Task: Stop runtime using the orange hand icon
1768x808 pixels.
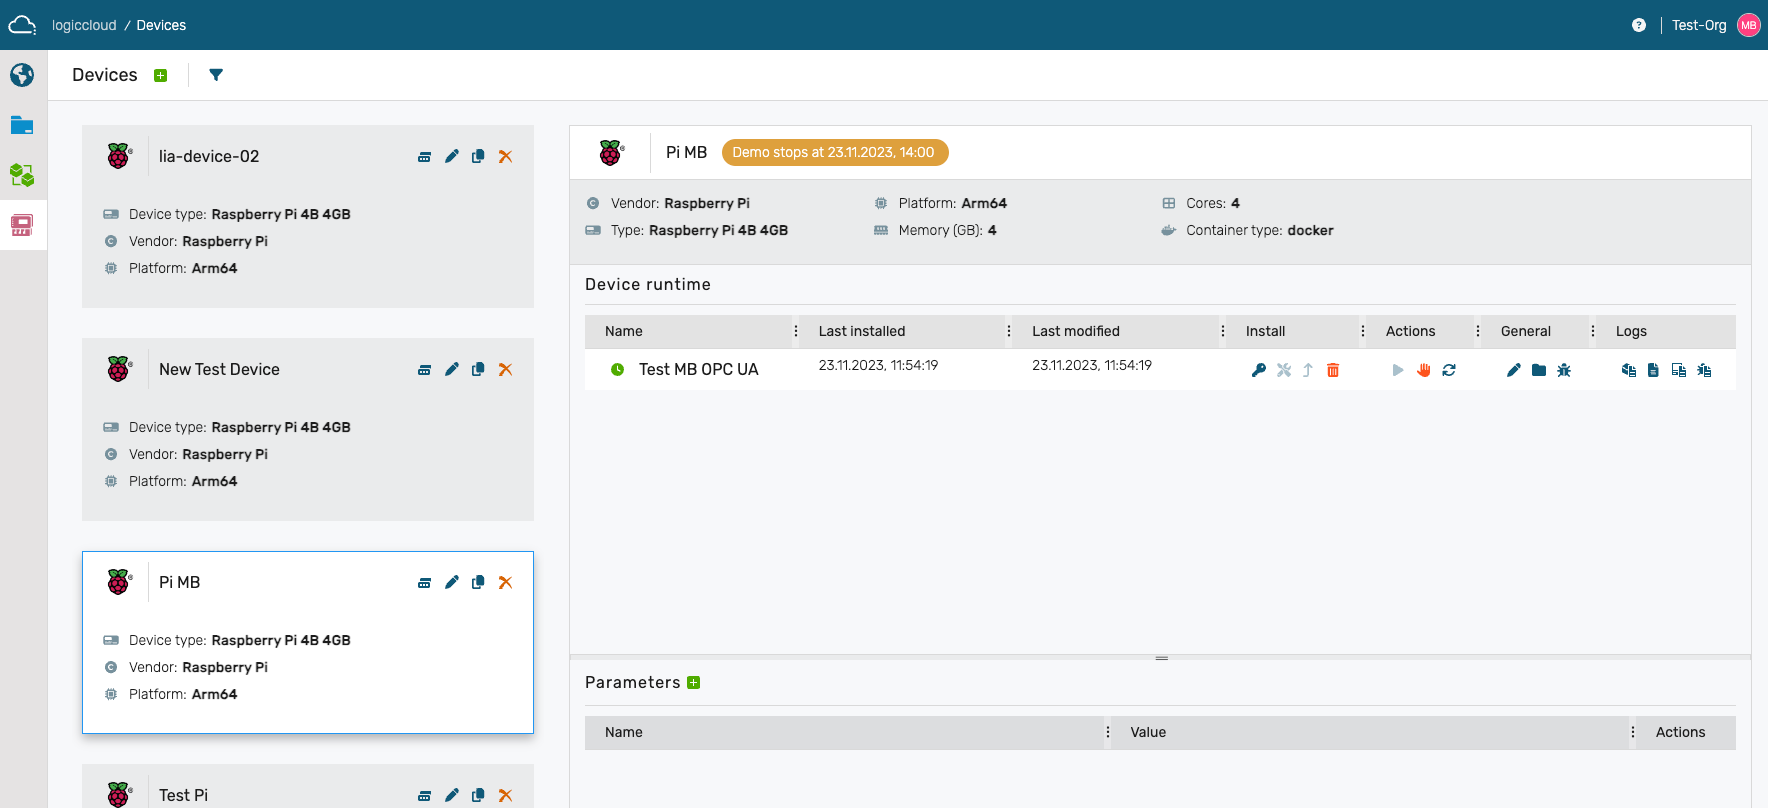Action: point(1424,371)
